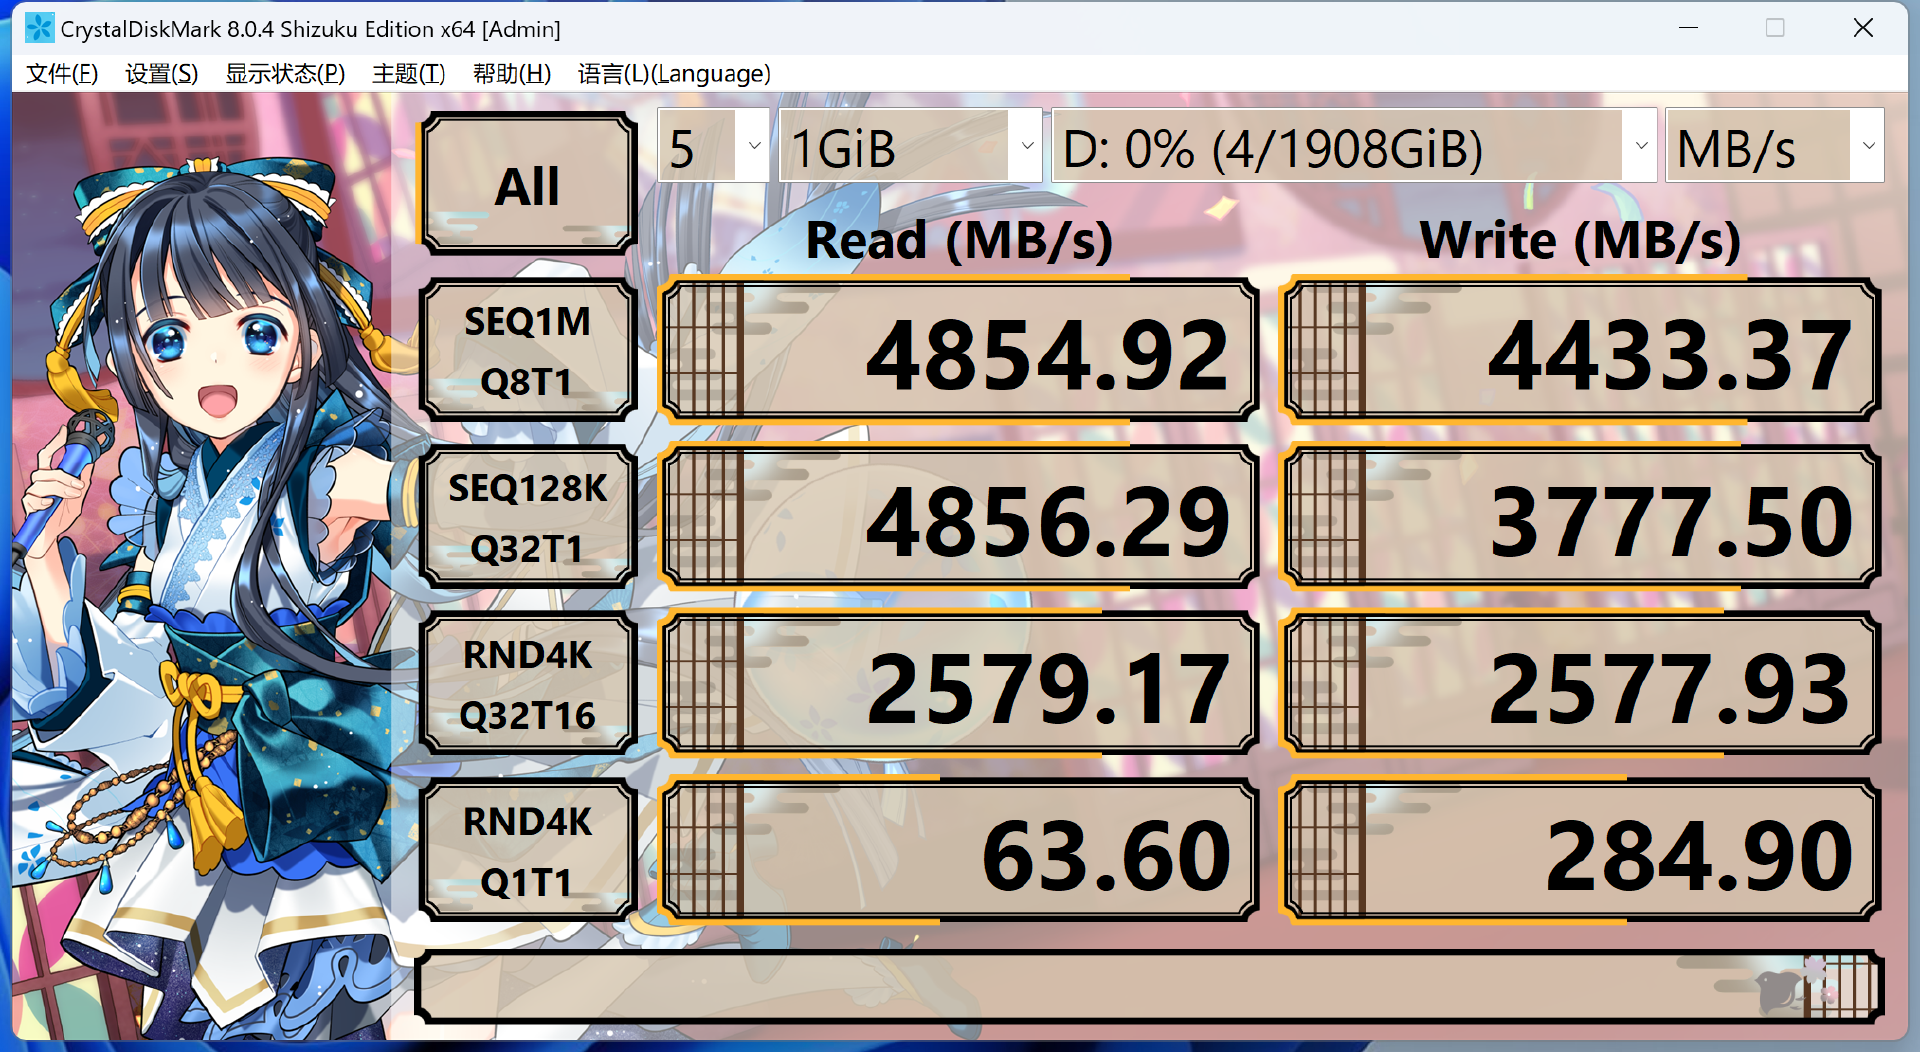Minimize the CrystalDiskMark window

pyautogui.click(x=1688, y=28)
